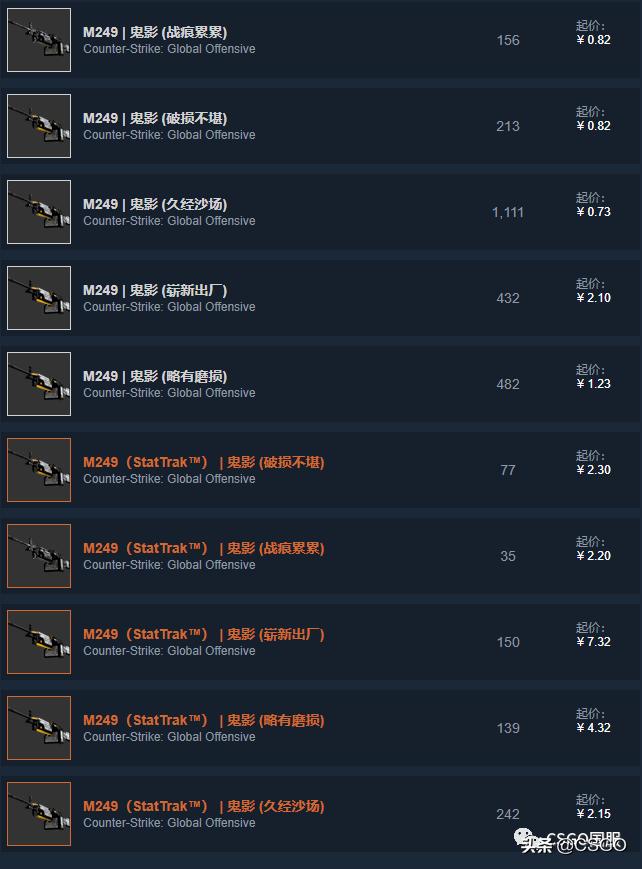Click the ¥ 2.10 starting price
The image size is (642, 869).
tap(593, 298)
